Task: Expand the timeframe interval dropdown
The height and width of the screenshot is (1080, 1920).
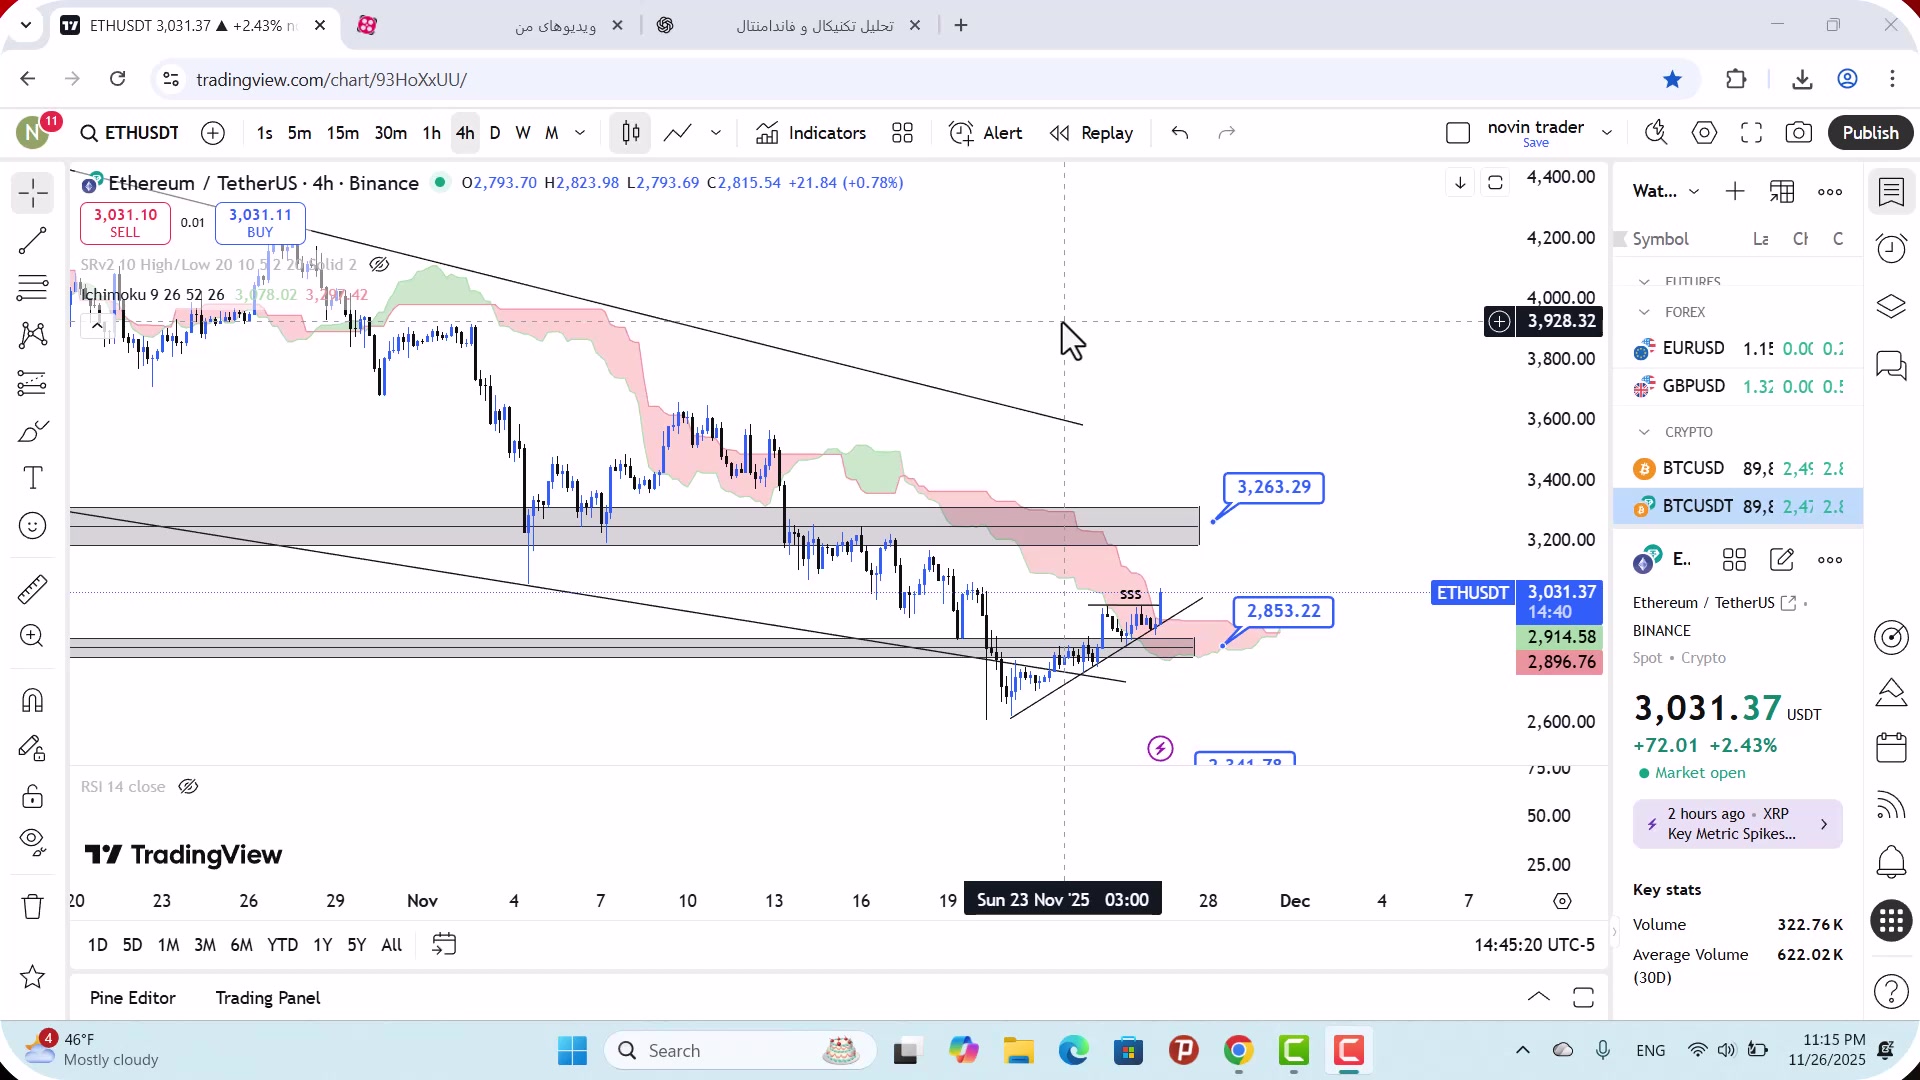Action: (580, 133)
